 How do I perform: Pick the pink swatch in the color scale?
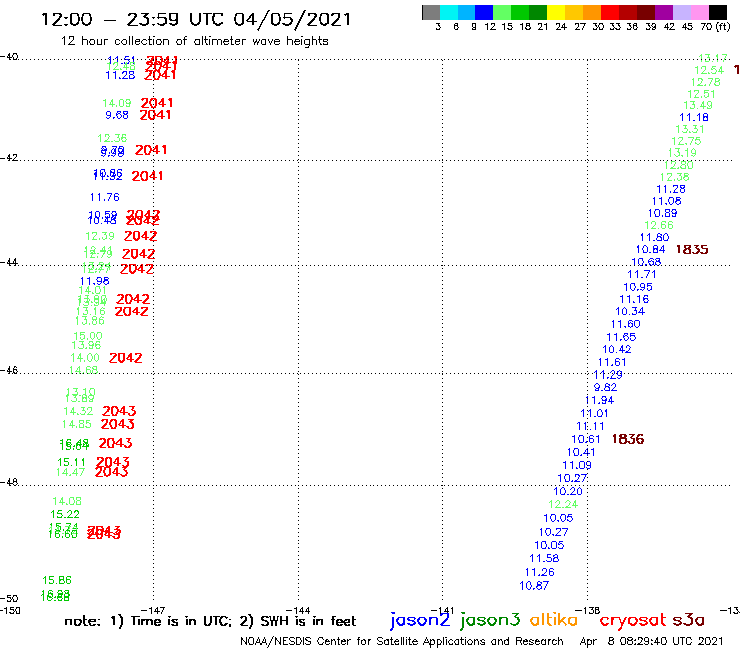[x=699, y=12]
